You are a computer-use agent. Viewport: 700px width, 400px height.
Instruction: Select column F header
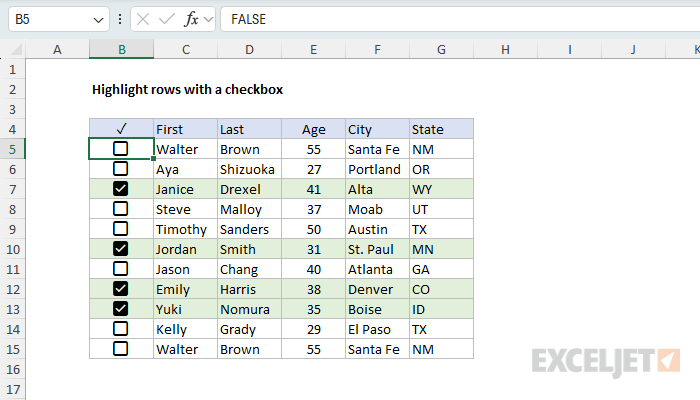(x=377, y=49)
